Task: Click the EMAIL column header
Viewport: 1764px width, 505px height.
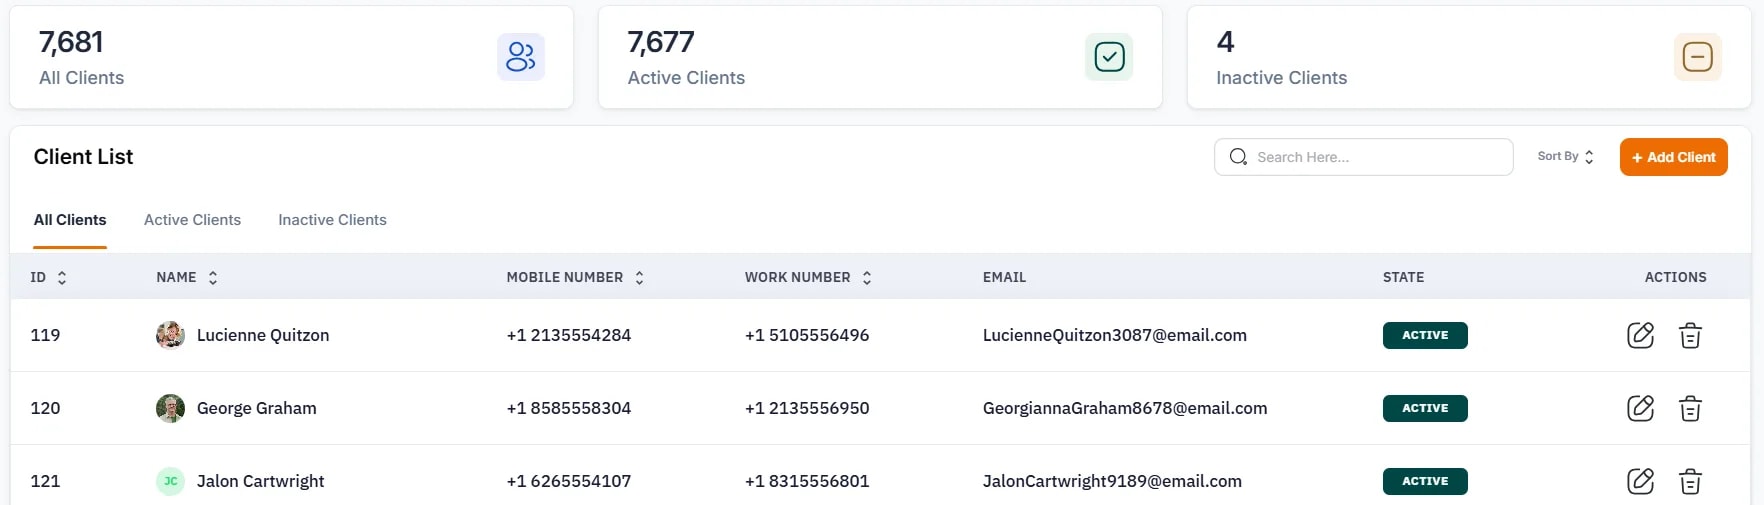Action: point(1004,277)
